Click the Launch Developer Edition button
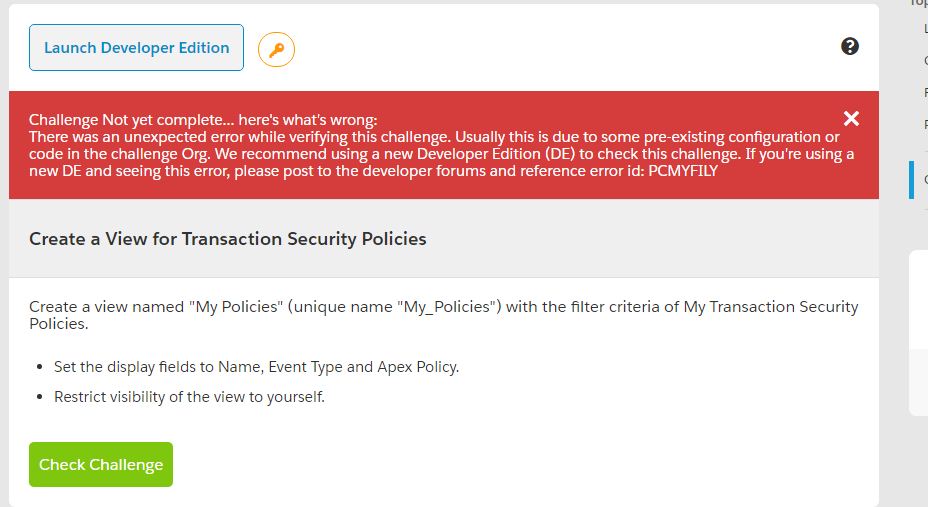This screenshot has width=928, height=507. click(136, 47)
